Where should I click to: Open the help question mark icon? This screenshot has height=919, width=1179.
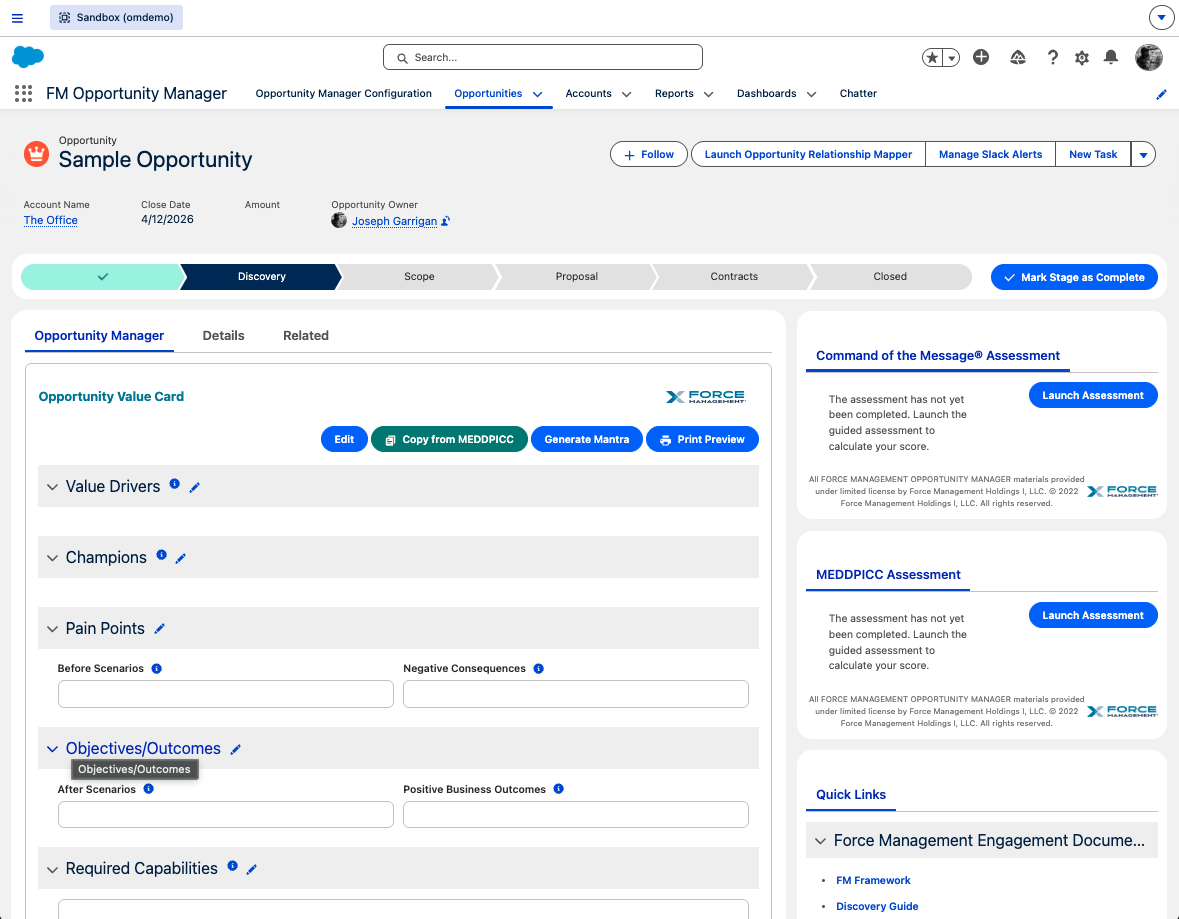point(1052,58)
